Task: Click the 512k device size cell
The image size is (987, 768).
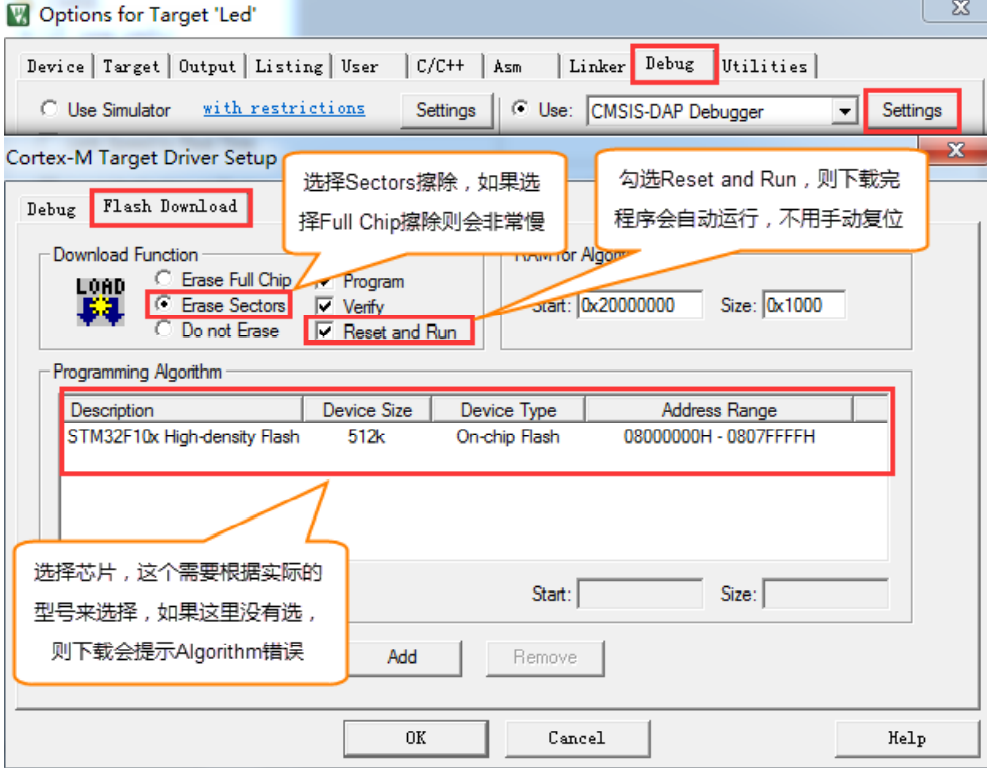Action: coord(366,436)
